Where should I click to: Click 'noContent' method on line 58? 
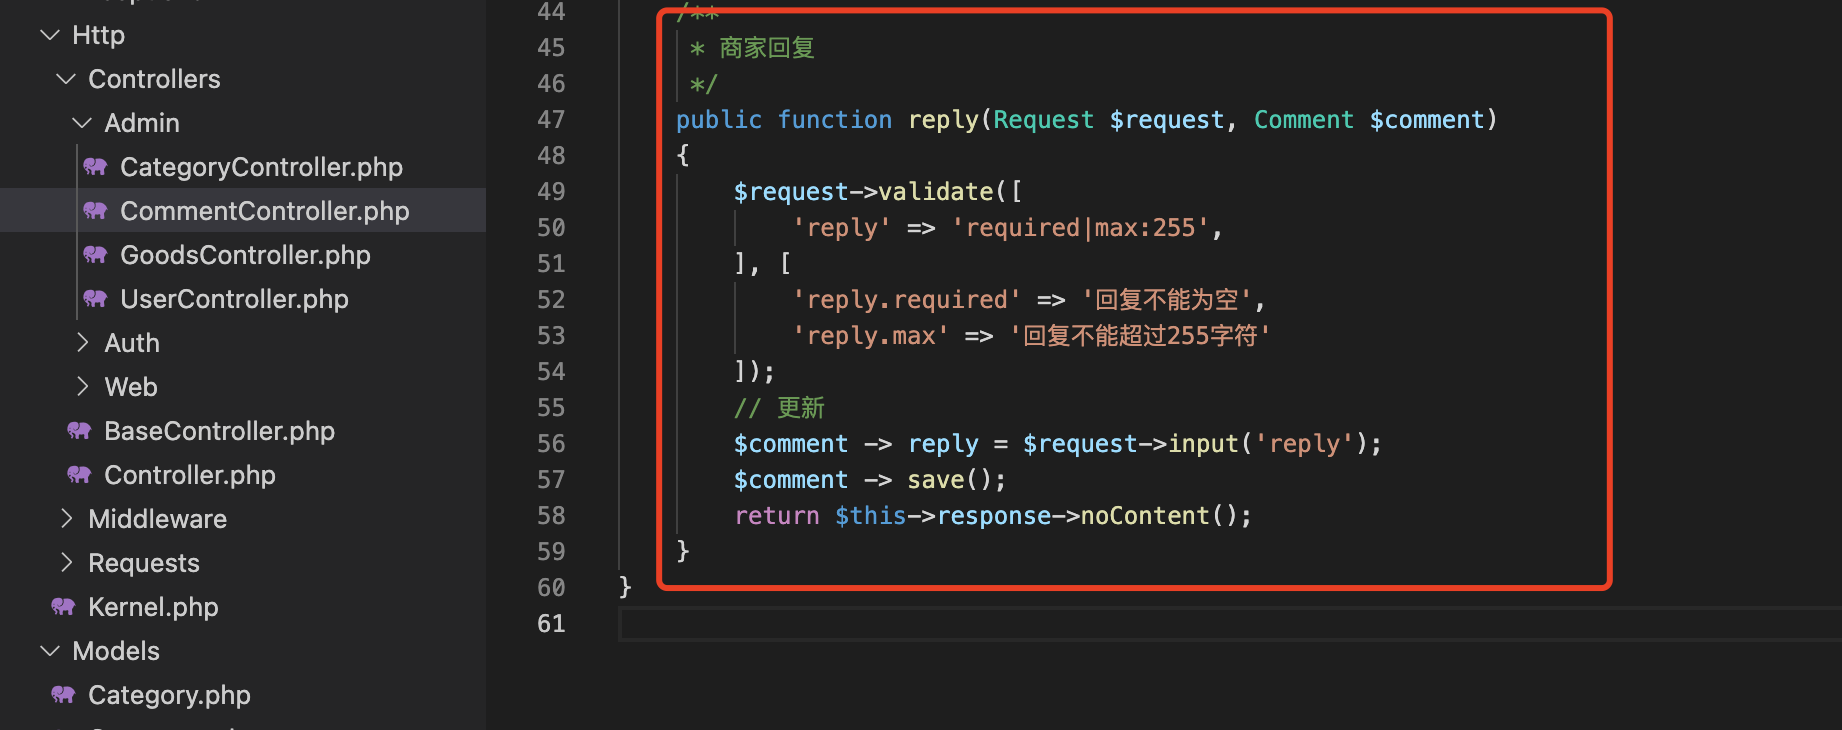pyautogui.click(x=1145, y=516)
